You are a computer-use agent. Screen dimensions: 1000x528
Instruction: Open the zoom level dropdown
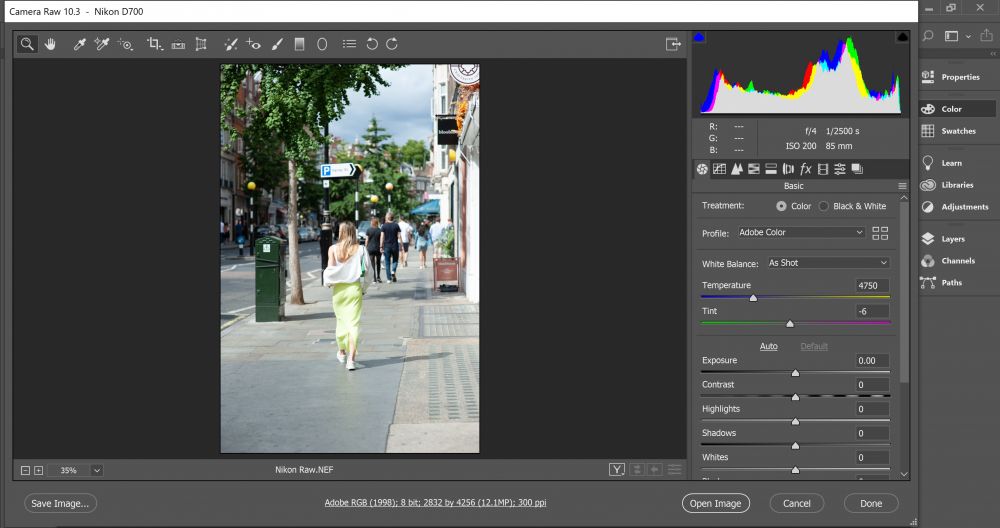pyautogui.click(x=97, y=470)
